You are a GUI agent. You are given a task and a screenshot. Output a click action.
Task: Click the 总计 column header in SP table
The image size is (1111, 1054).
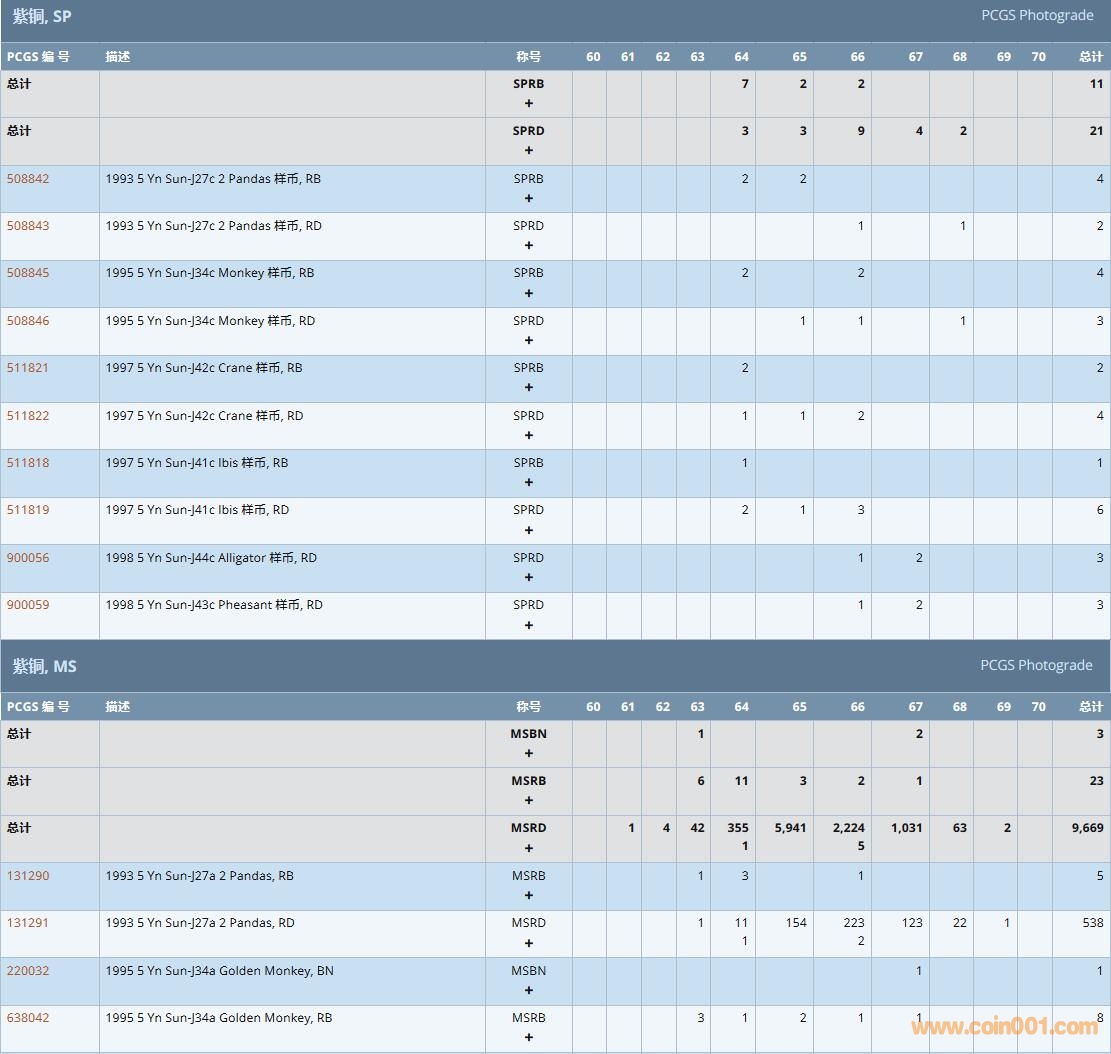1091,57
